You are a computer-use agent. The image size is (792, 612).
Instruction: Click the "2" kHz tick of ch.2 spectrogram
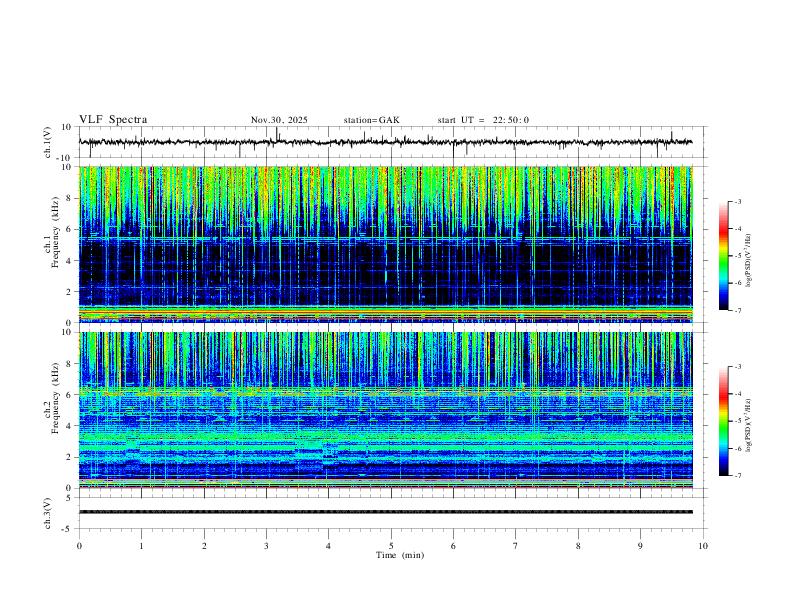[70, 457]
